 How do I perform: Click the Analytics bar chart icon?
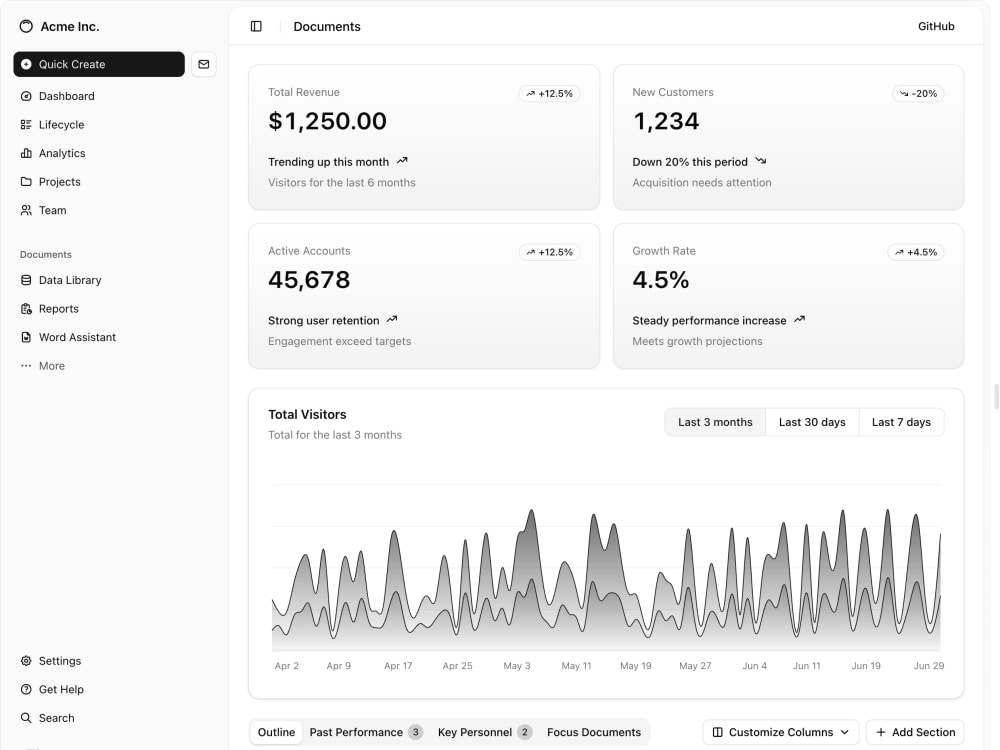(x=26, y=153)
